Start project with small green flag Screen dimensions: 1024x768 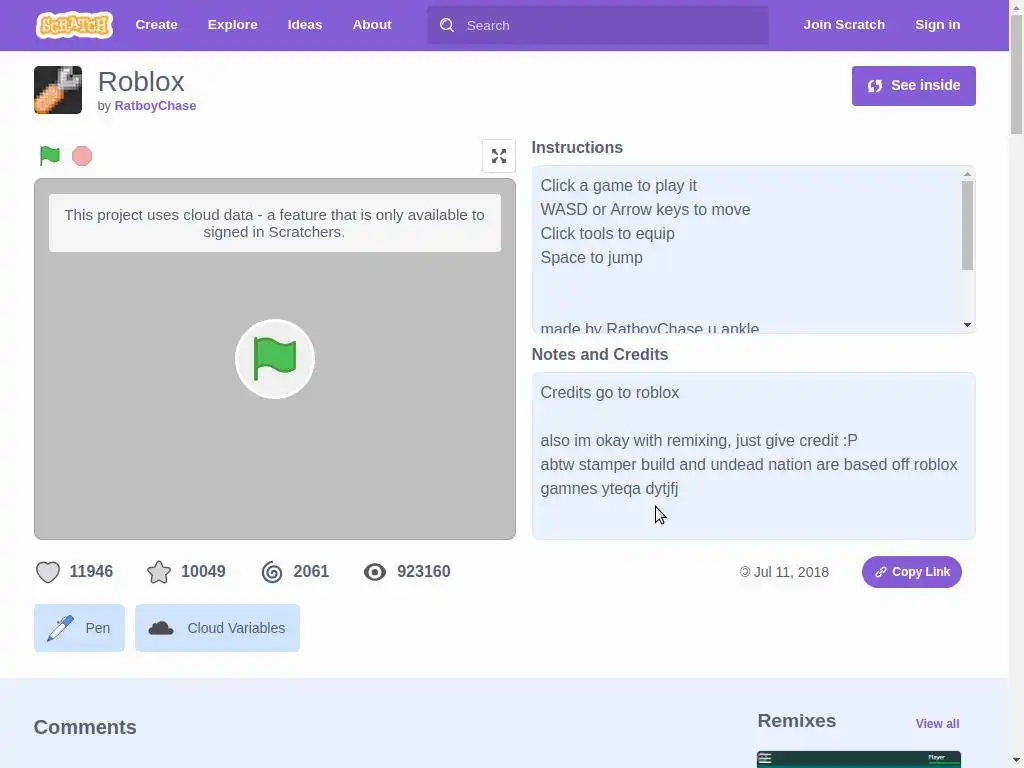tap(50, 155)
